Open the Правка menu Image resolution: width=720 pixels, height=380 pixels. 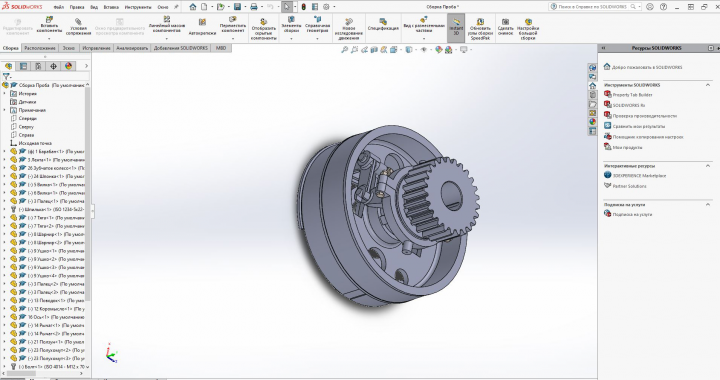tap(77, 7)
